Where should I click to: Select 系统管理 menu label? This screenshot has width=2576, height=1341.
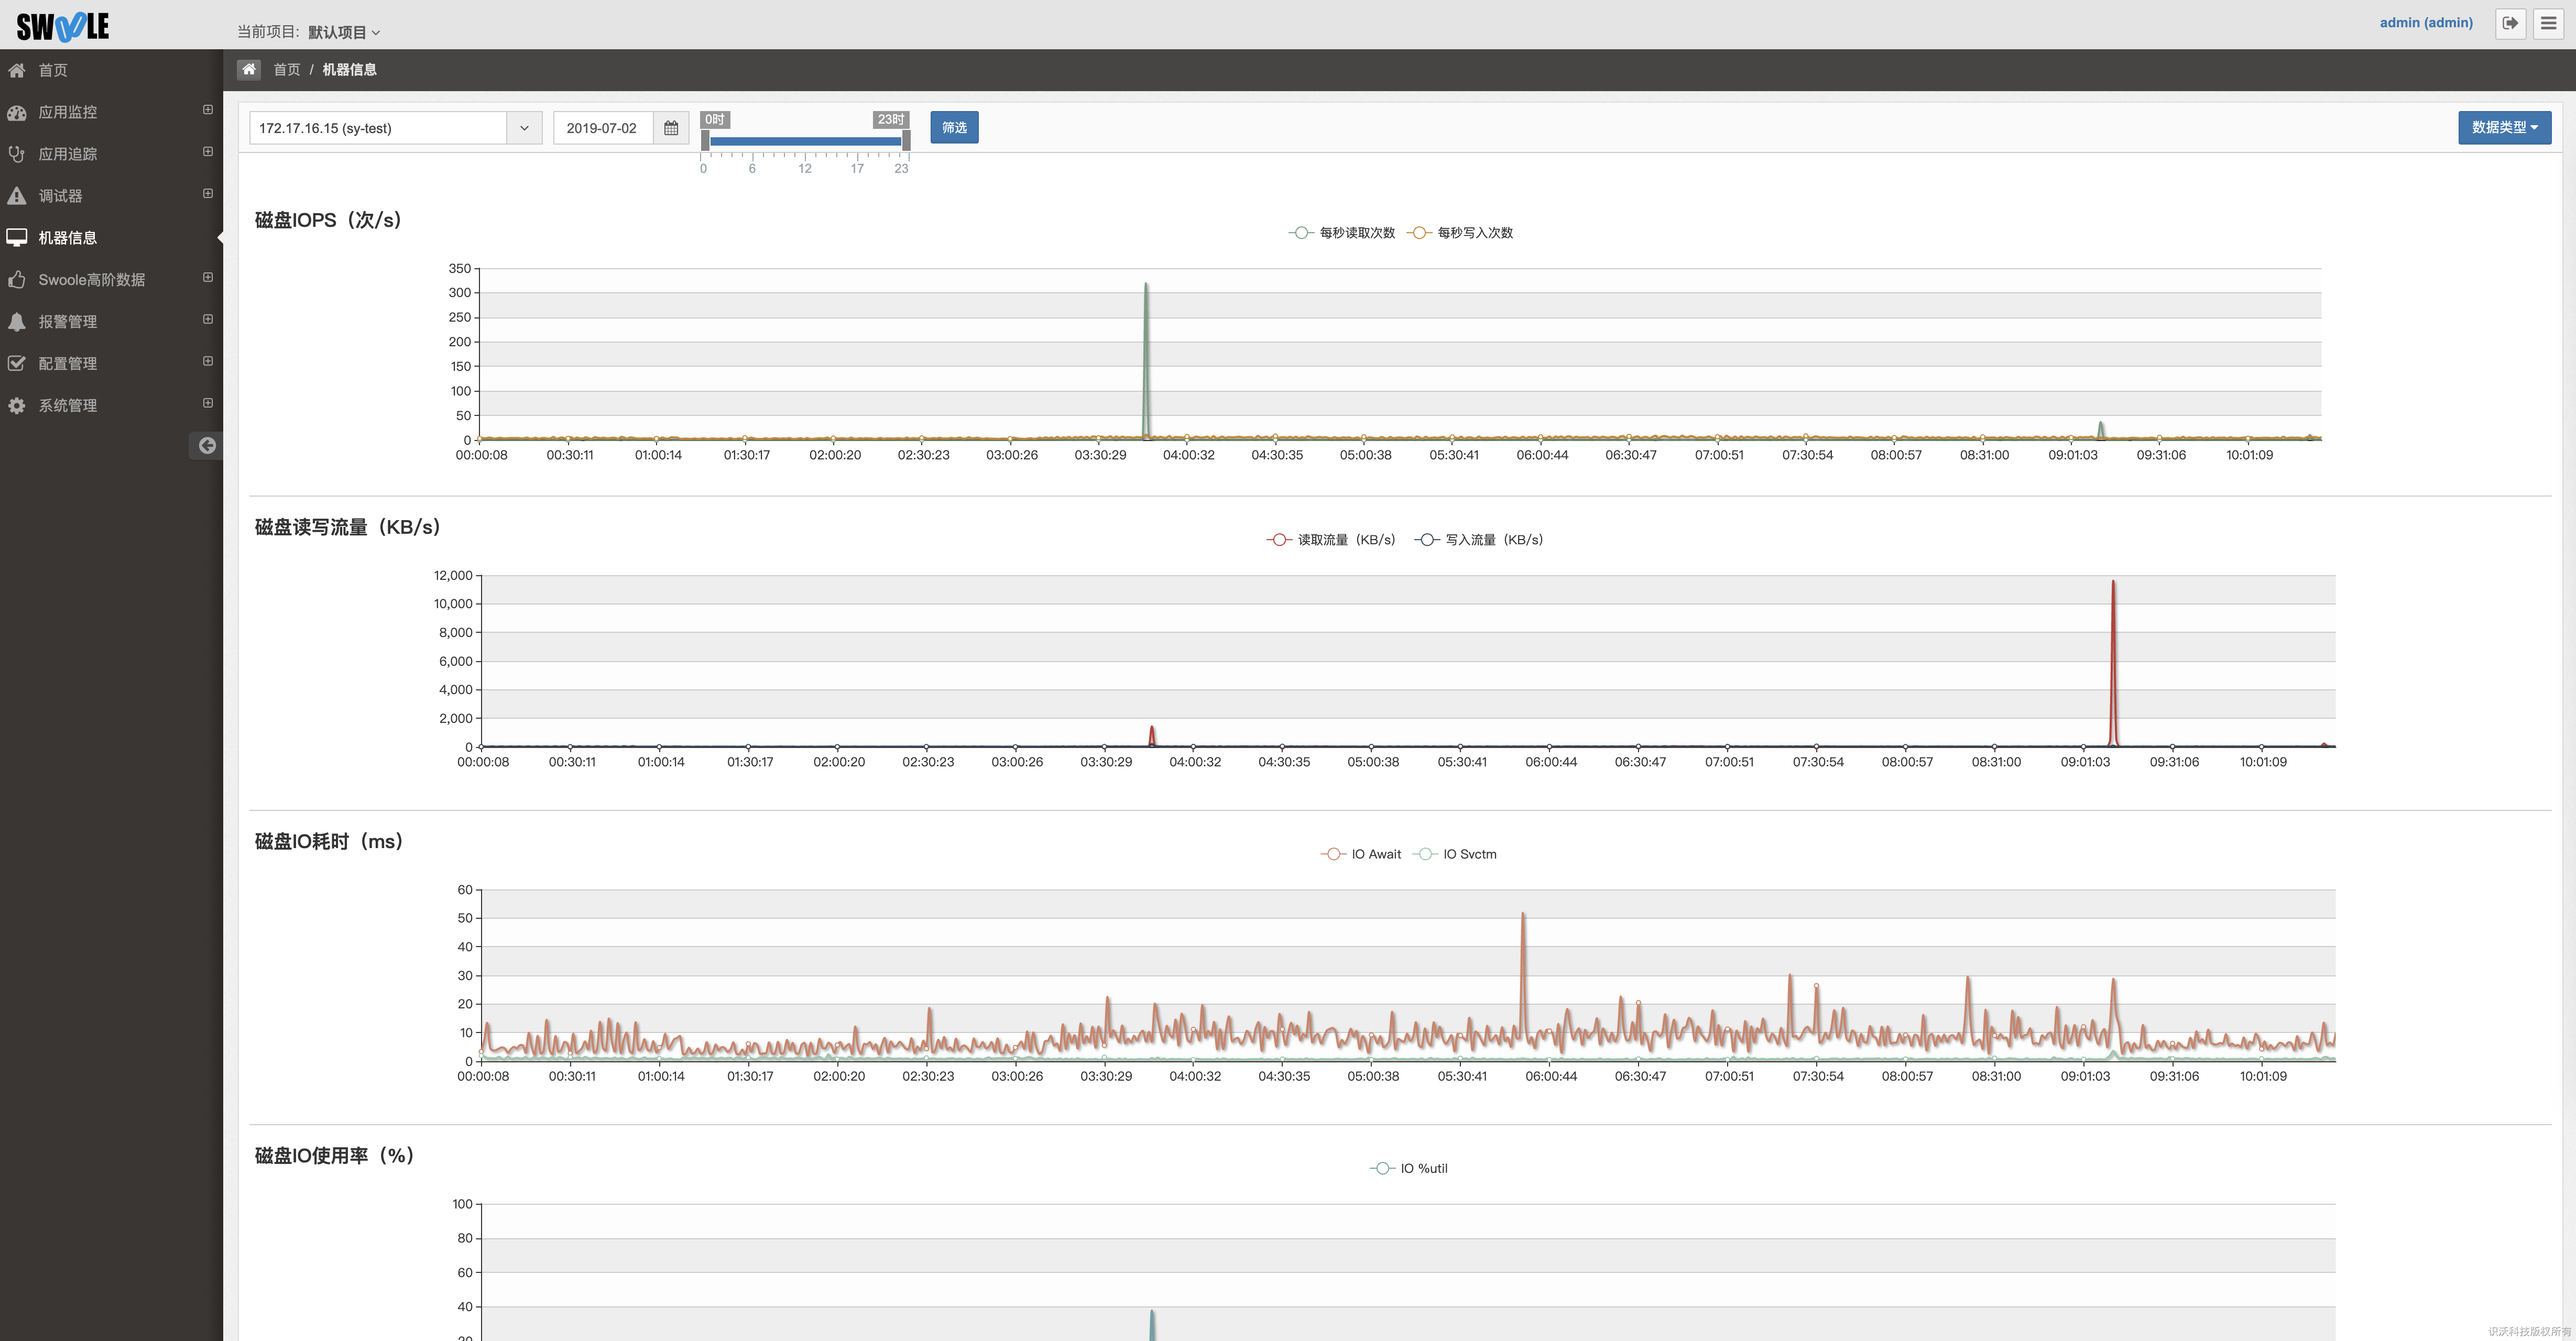coord(68,406)
